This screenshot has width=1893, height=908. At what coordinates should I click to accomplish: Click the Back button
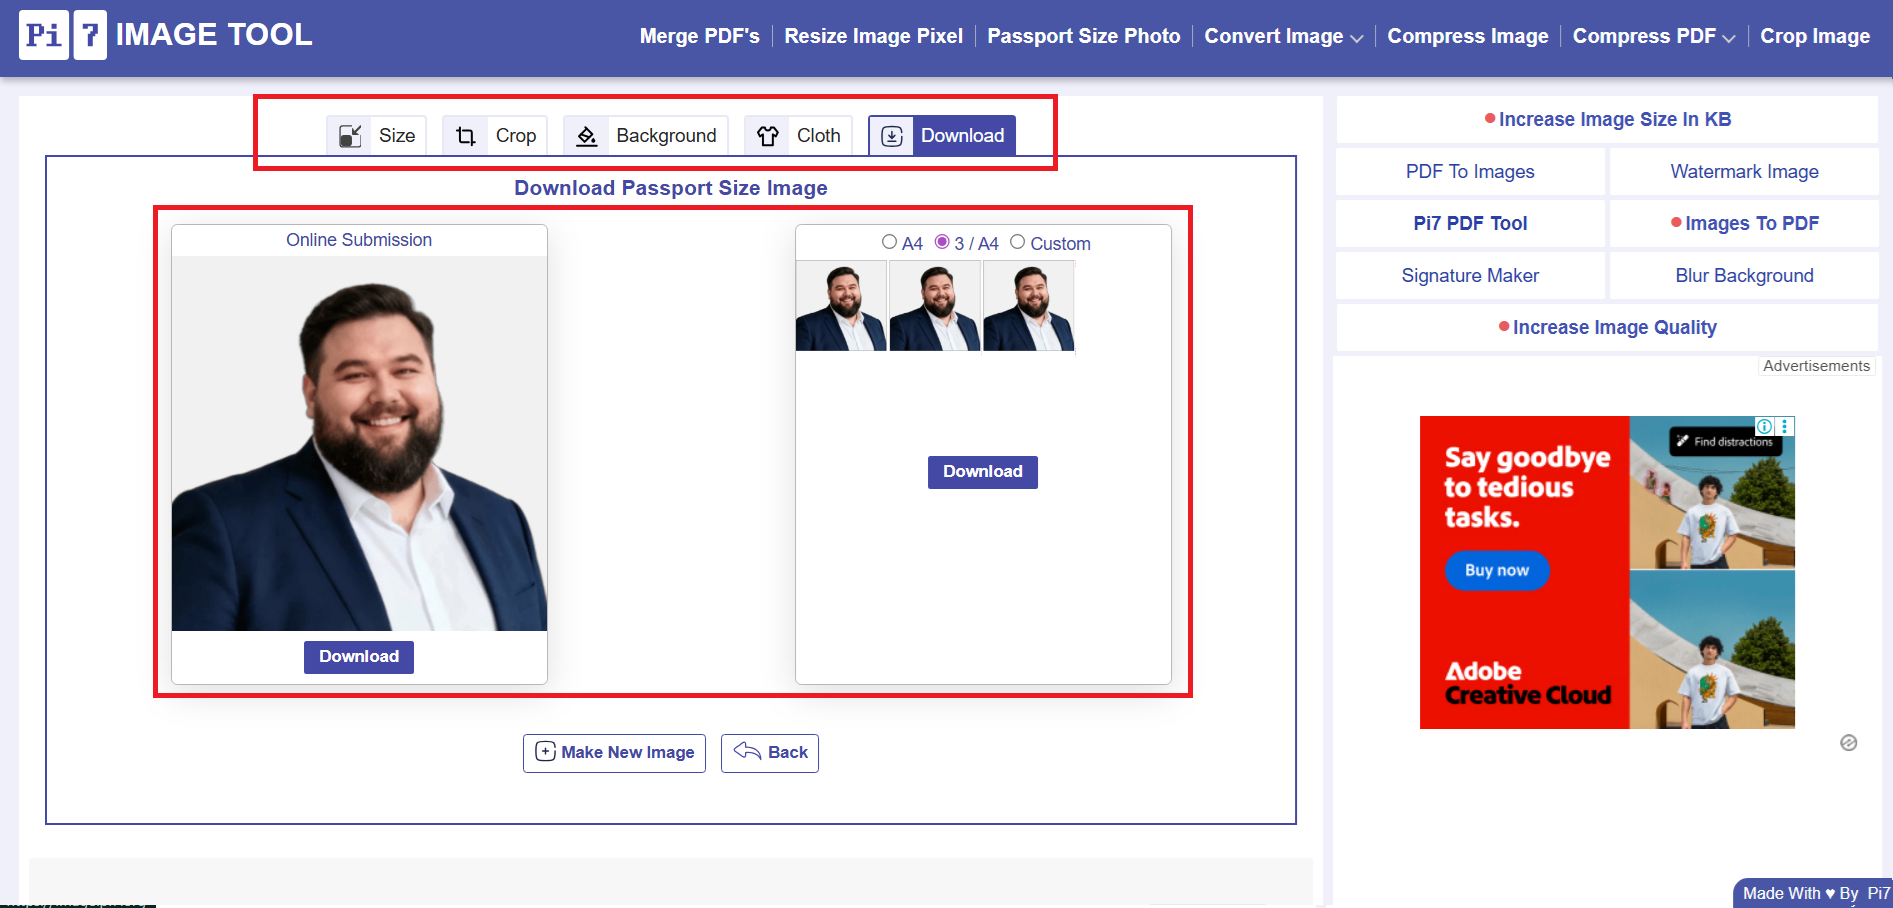pos(770,753)
